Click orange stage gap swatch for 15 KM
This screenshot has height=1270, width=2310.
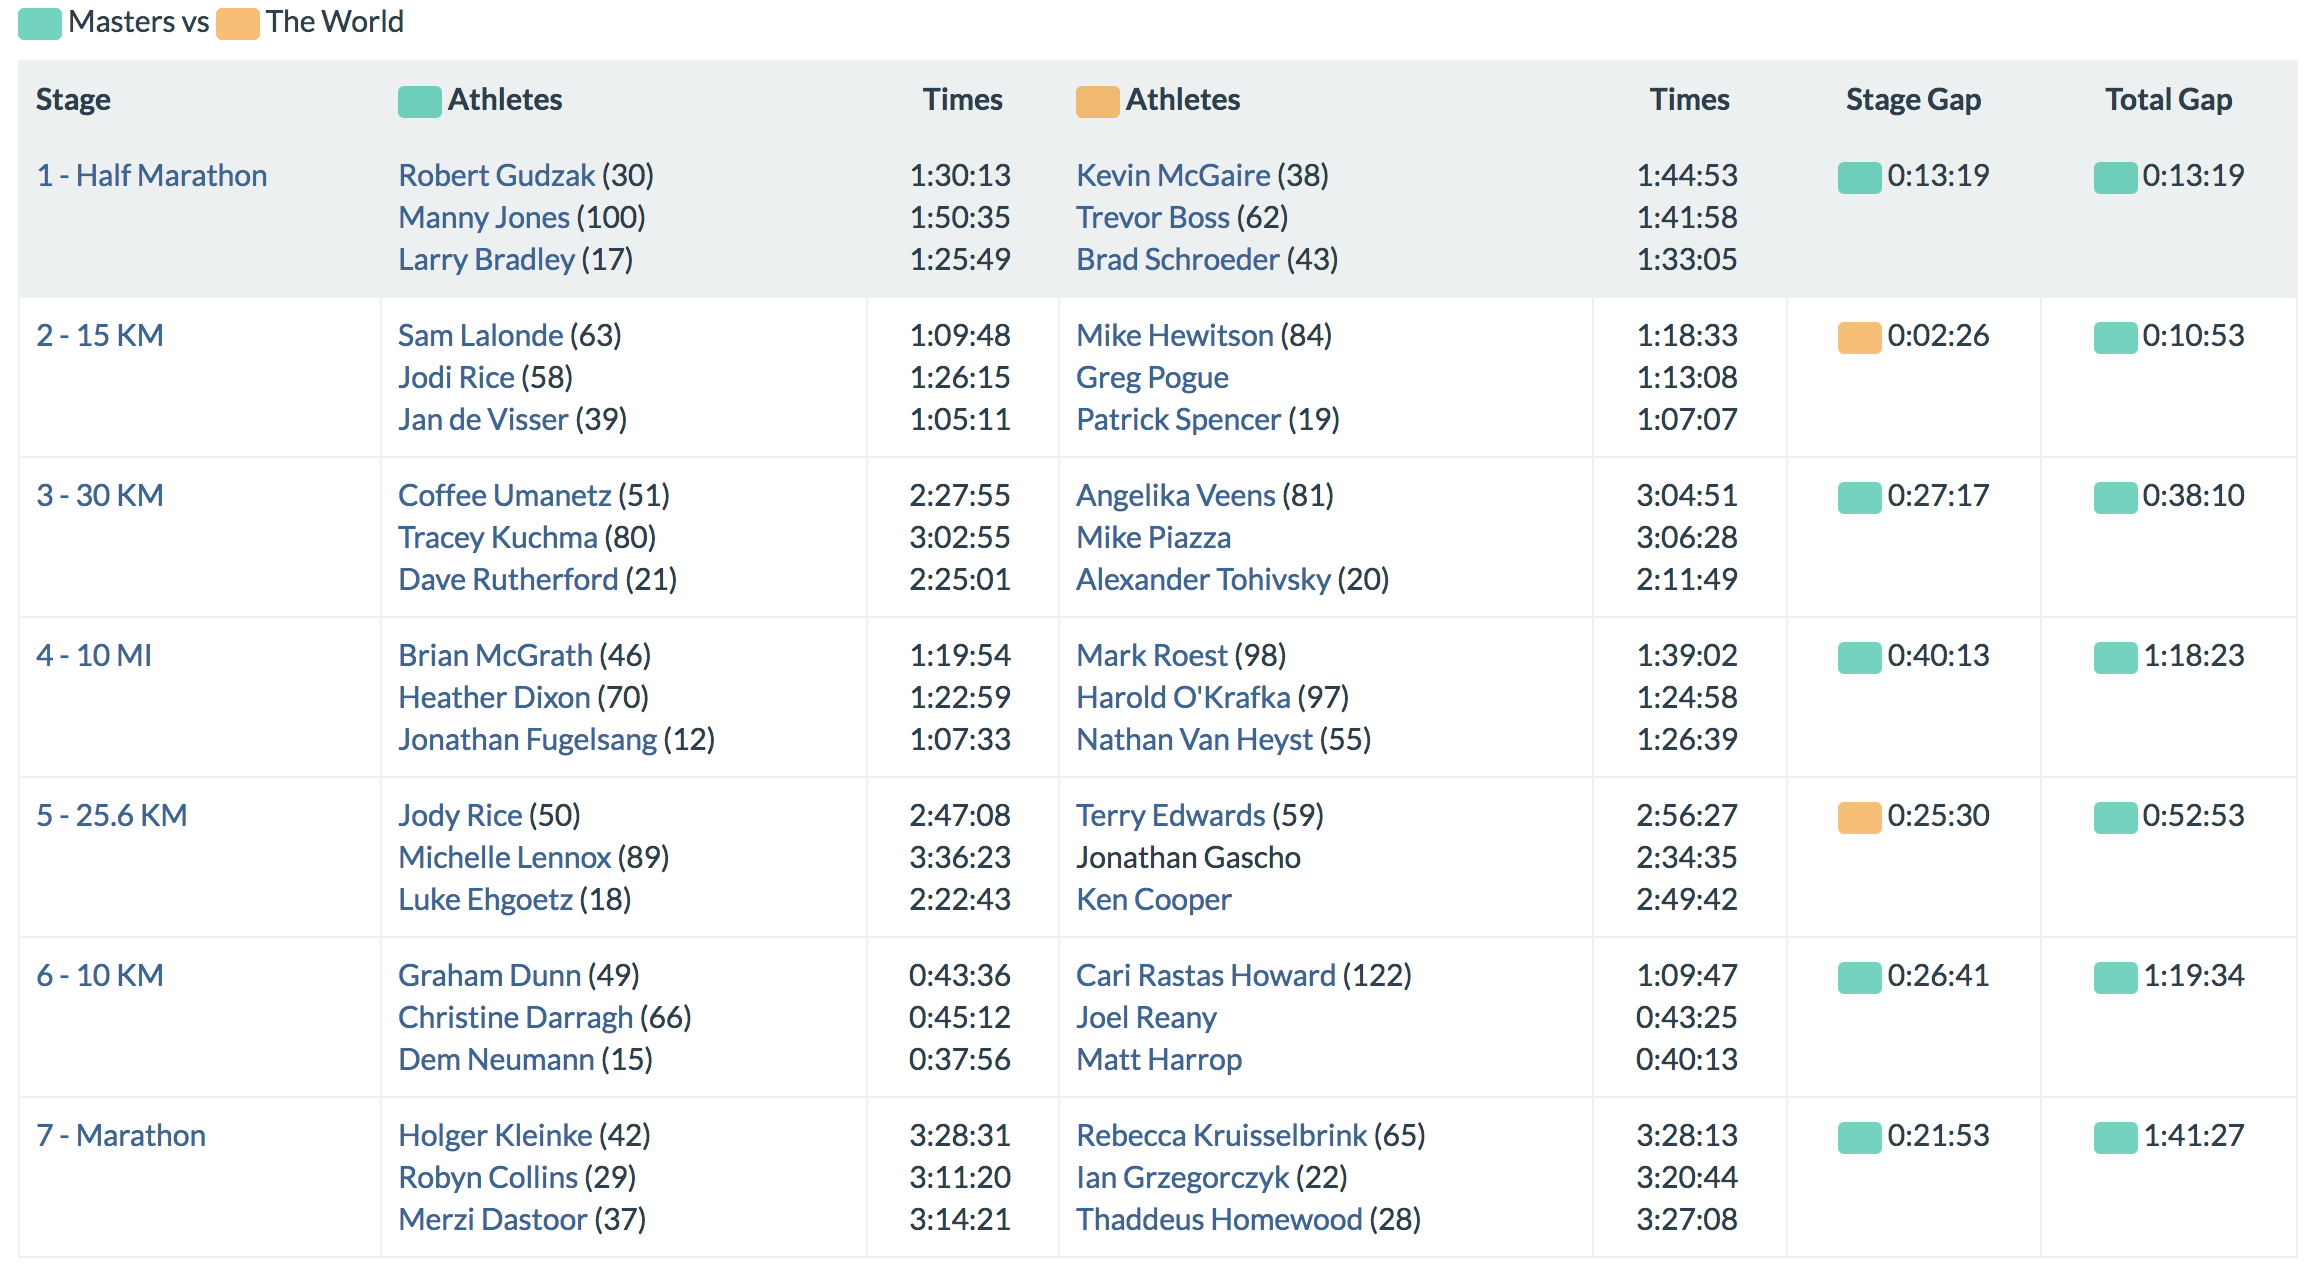[1859, 338]
